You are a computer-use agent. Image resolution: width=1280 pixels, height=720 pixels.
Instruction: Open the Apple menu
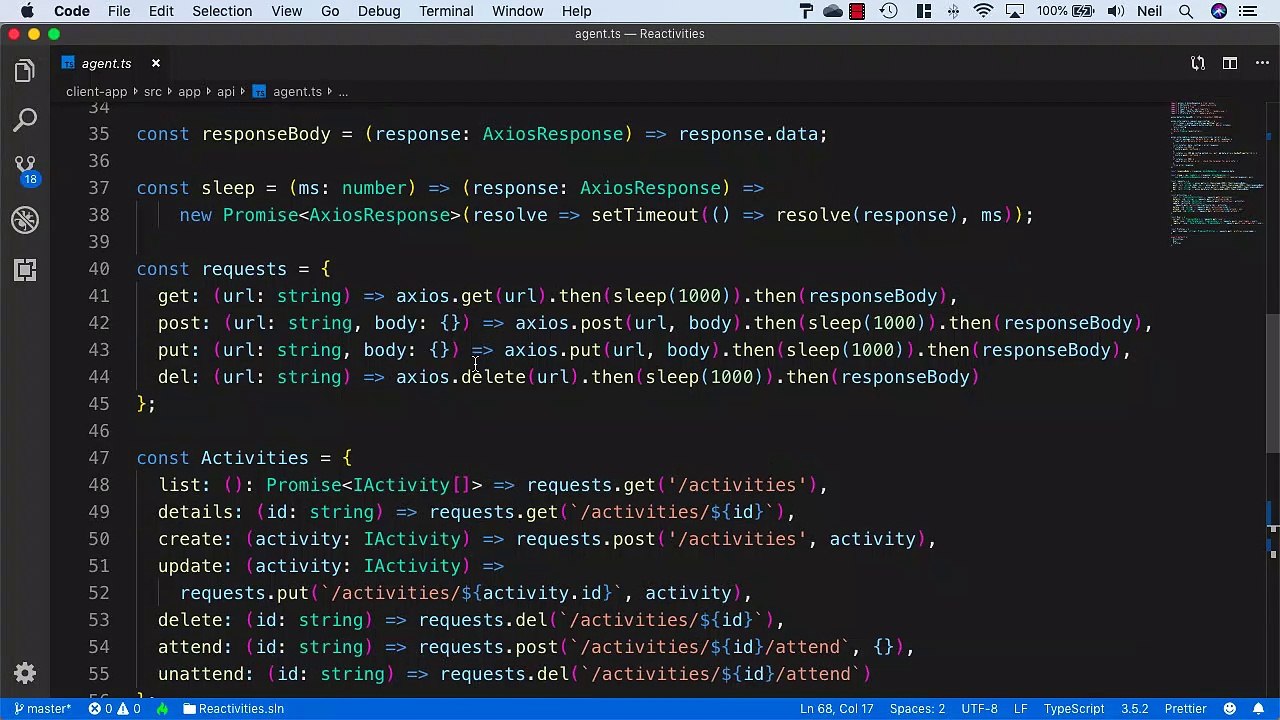[27, 11]
